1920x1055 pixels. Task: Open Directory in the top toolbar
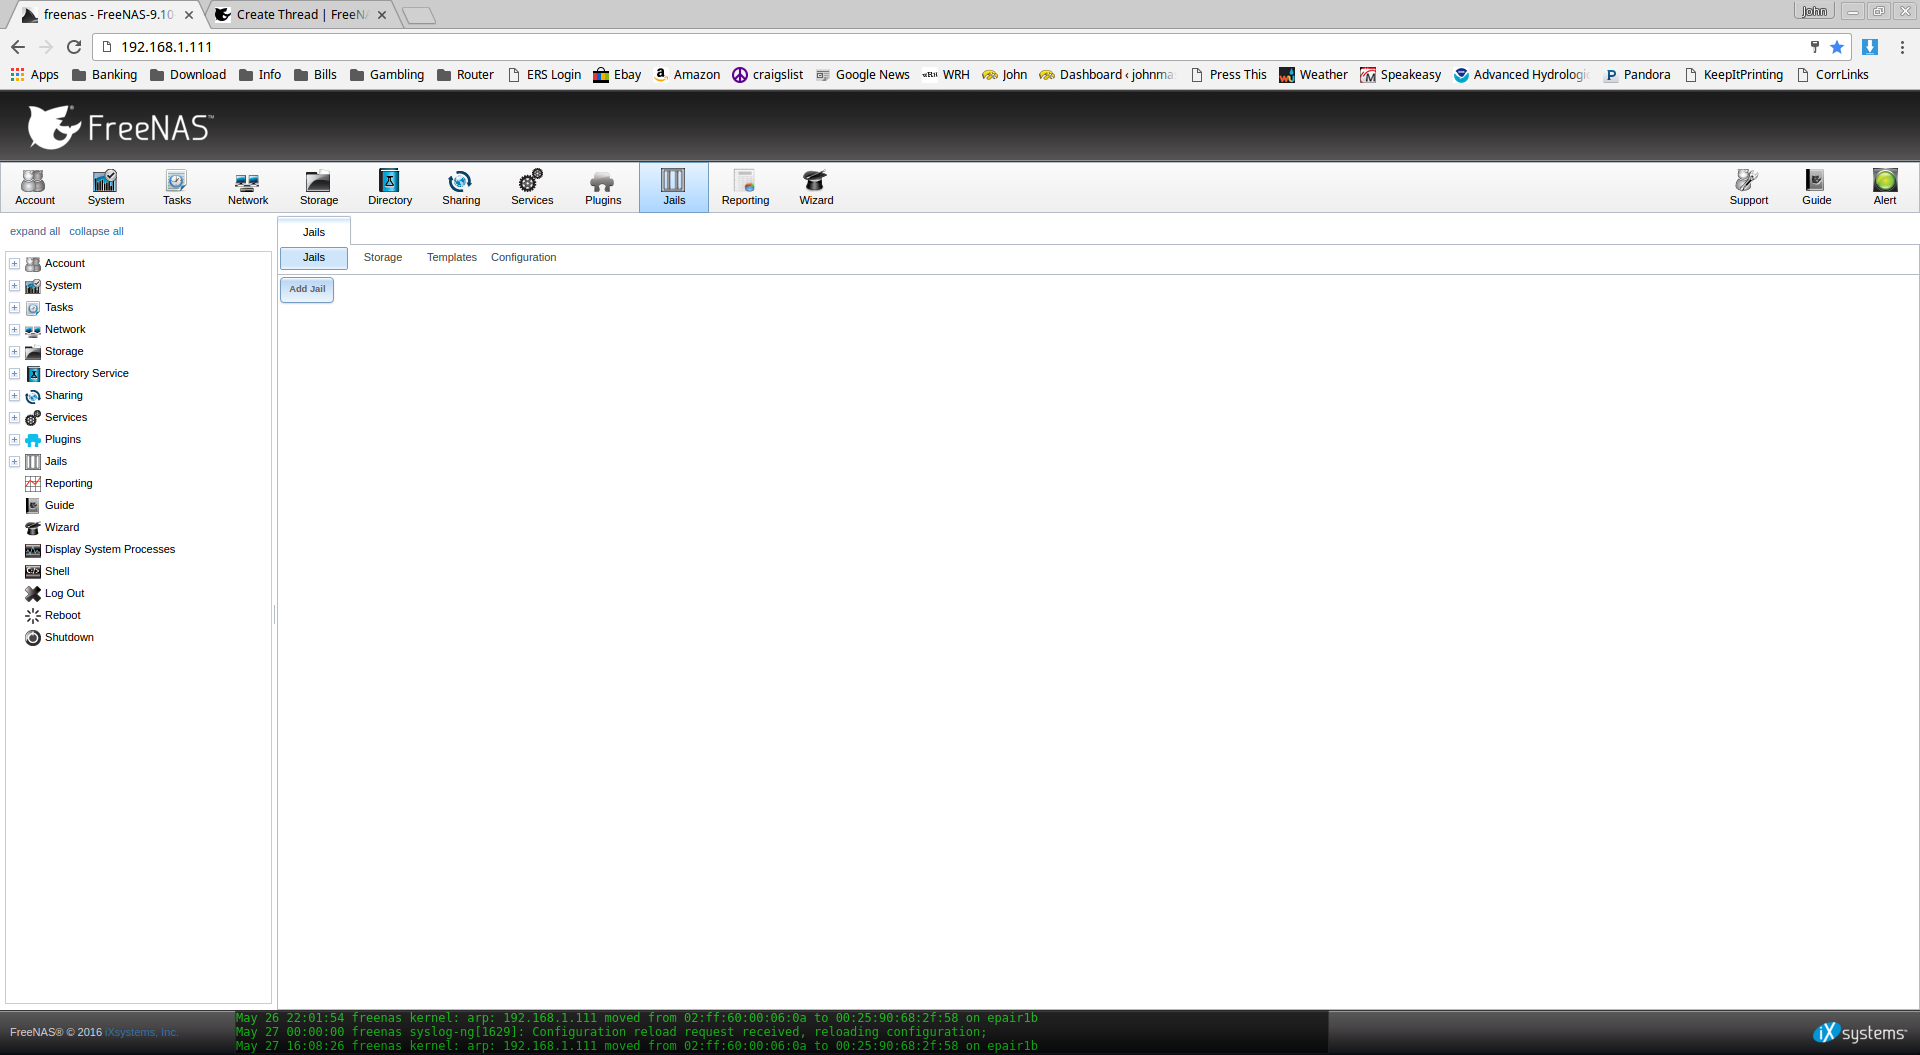click(x=390, y=187)
